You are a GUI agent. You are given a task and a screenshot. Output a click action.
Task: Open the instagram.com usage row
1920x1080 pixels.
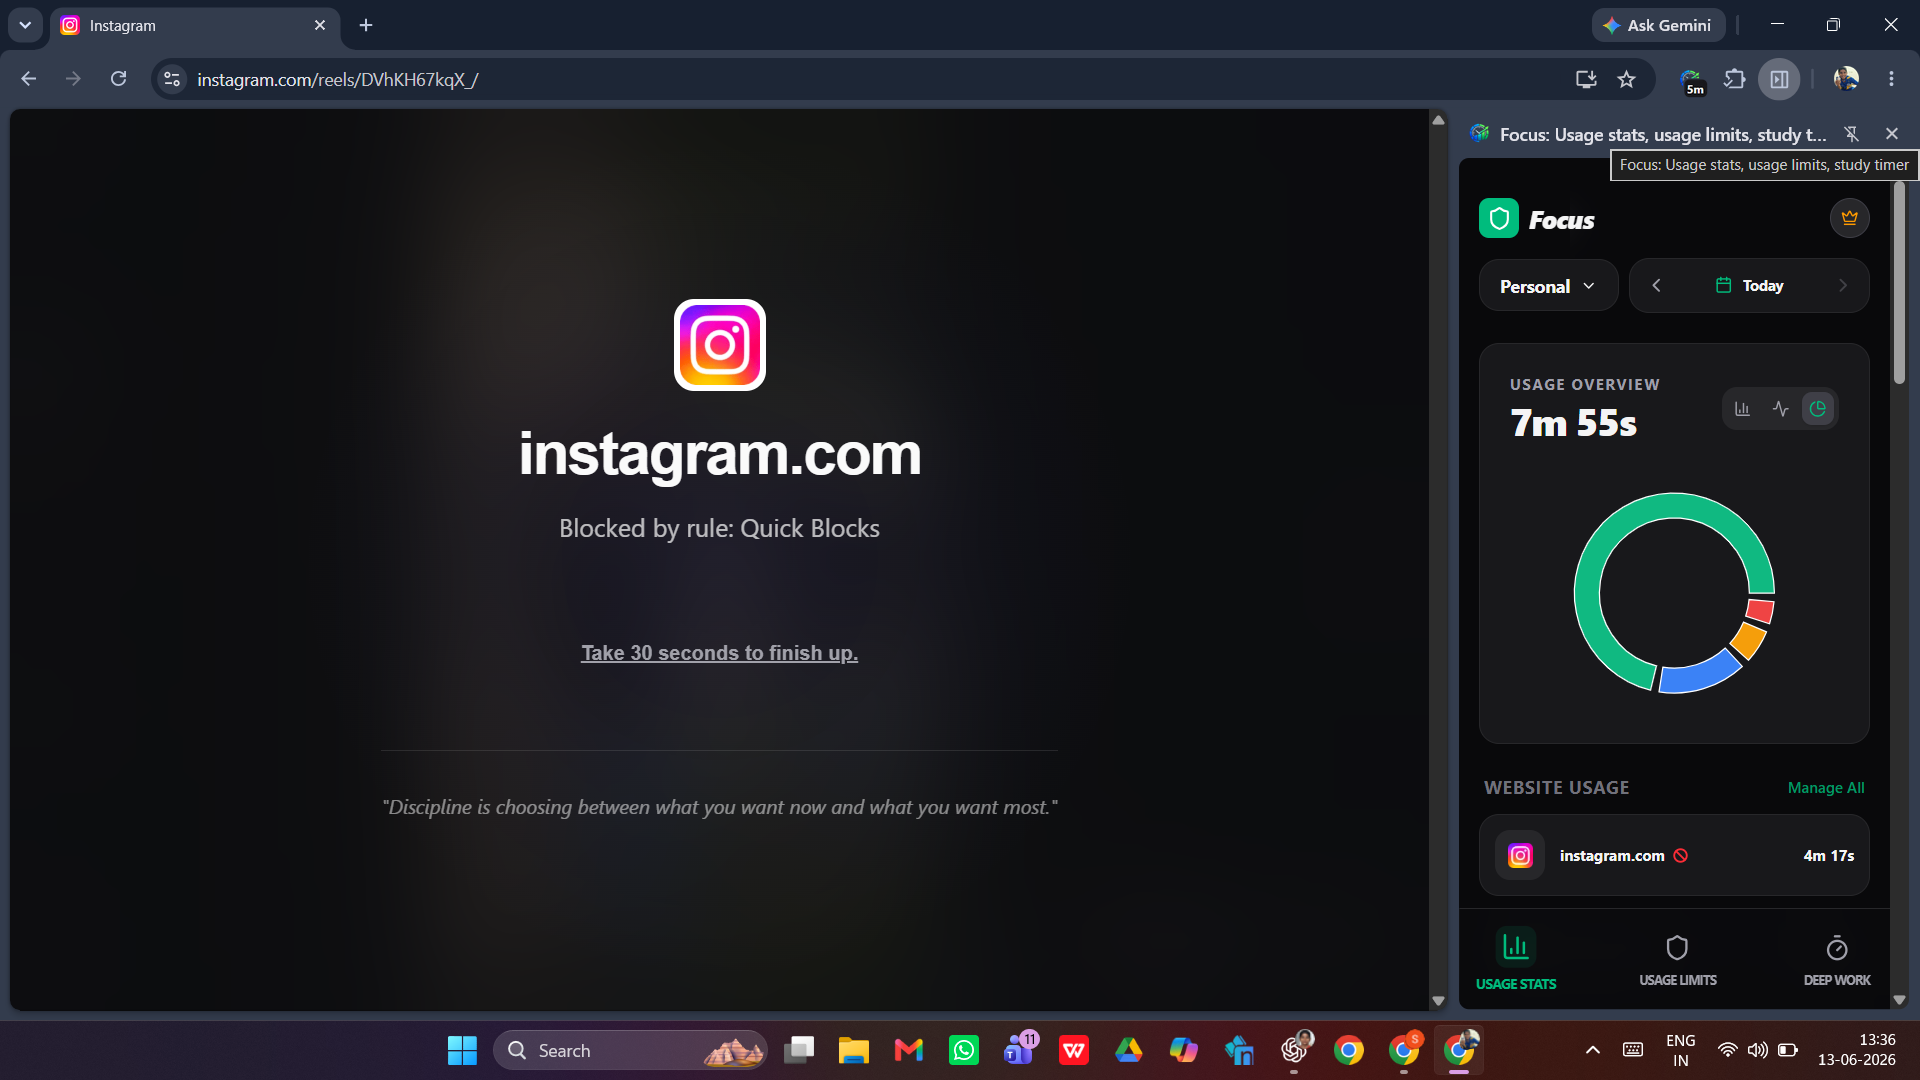click(1674, 856)
